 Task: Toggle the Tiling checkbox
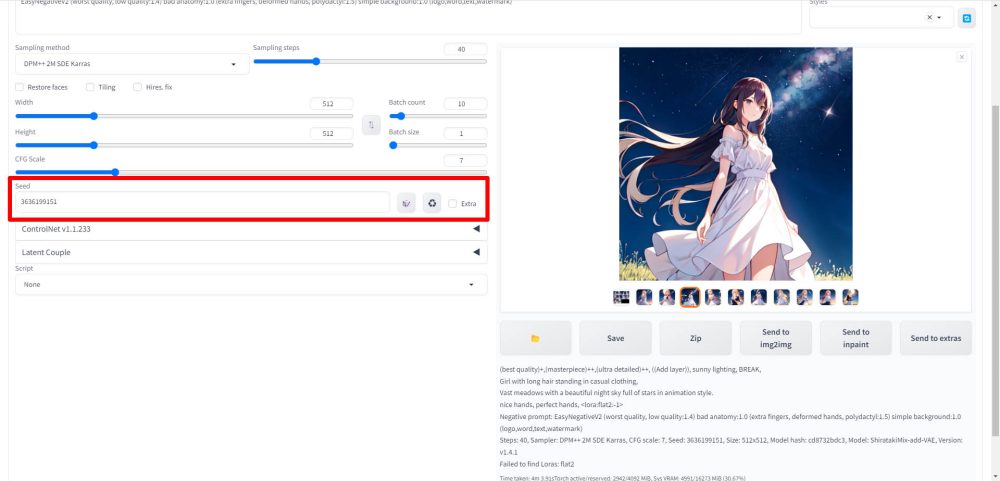(x=90, y=87)
